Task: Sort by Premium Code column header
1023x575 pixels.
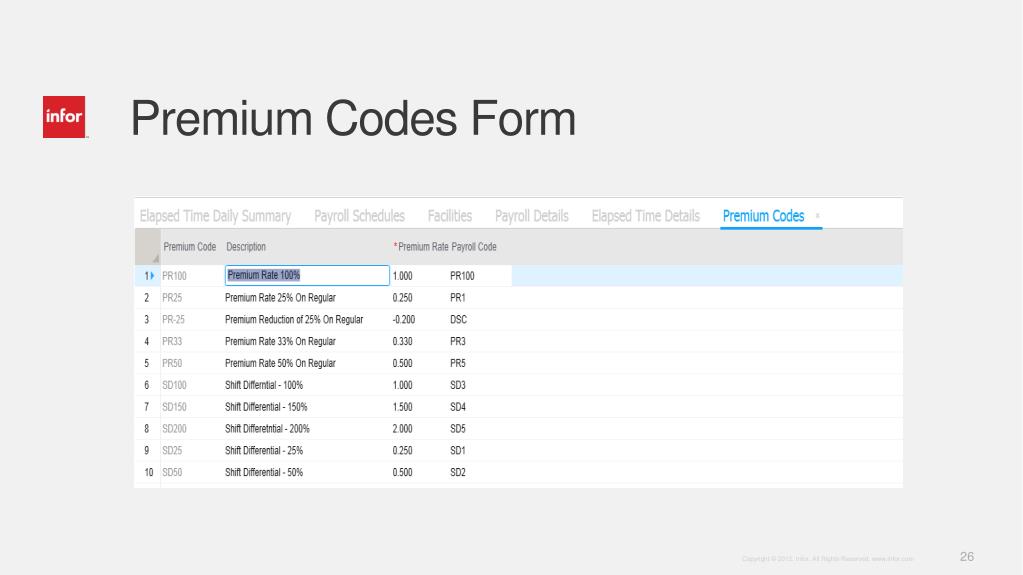Action: (189, 247)
